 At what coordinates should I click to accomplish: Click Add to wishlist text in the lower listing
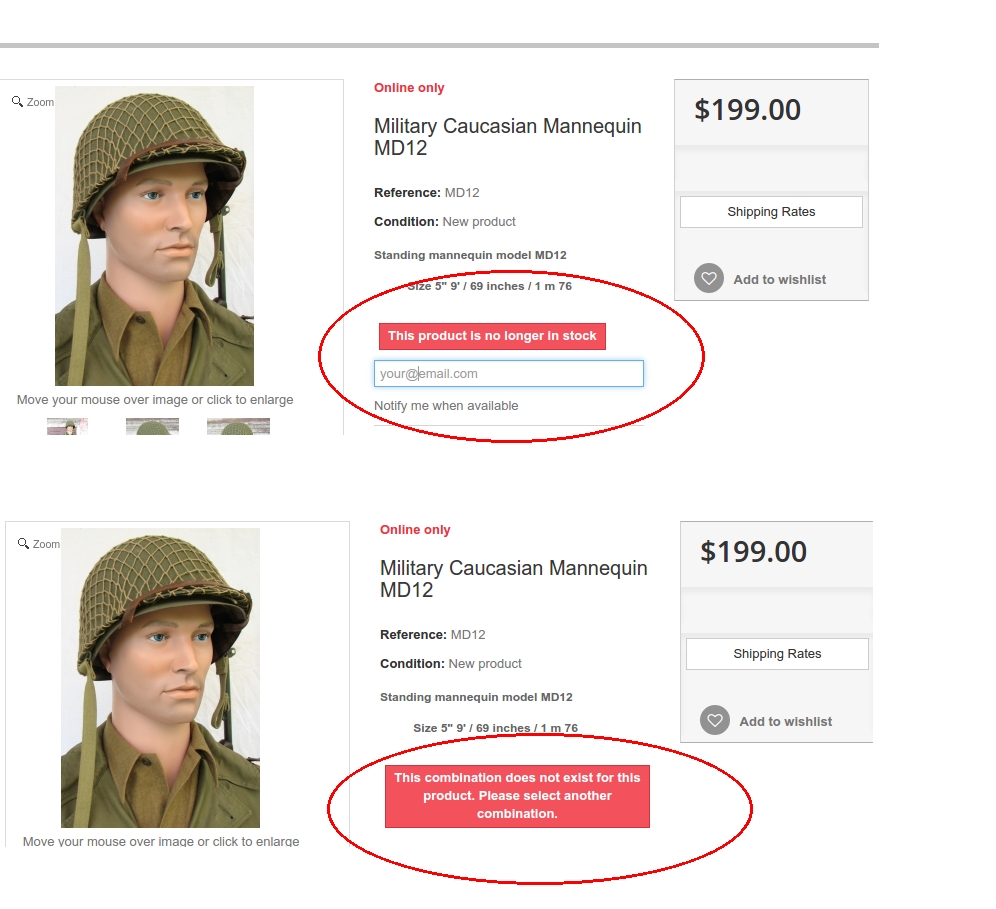[x=785, y=722]
